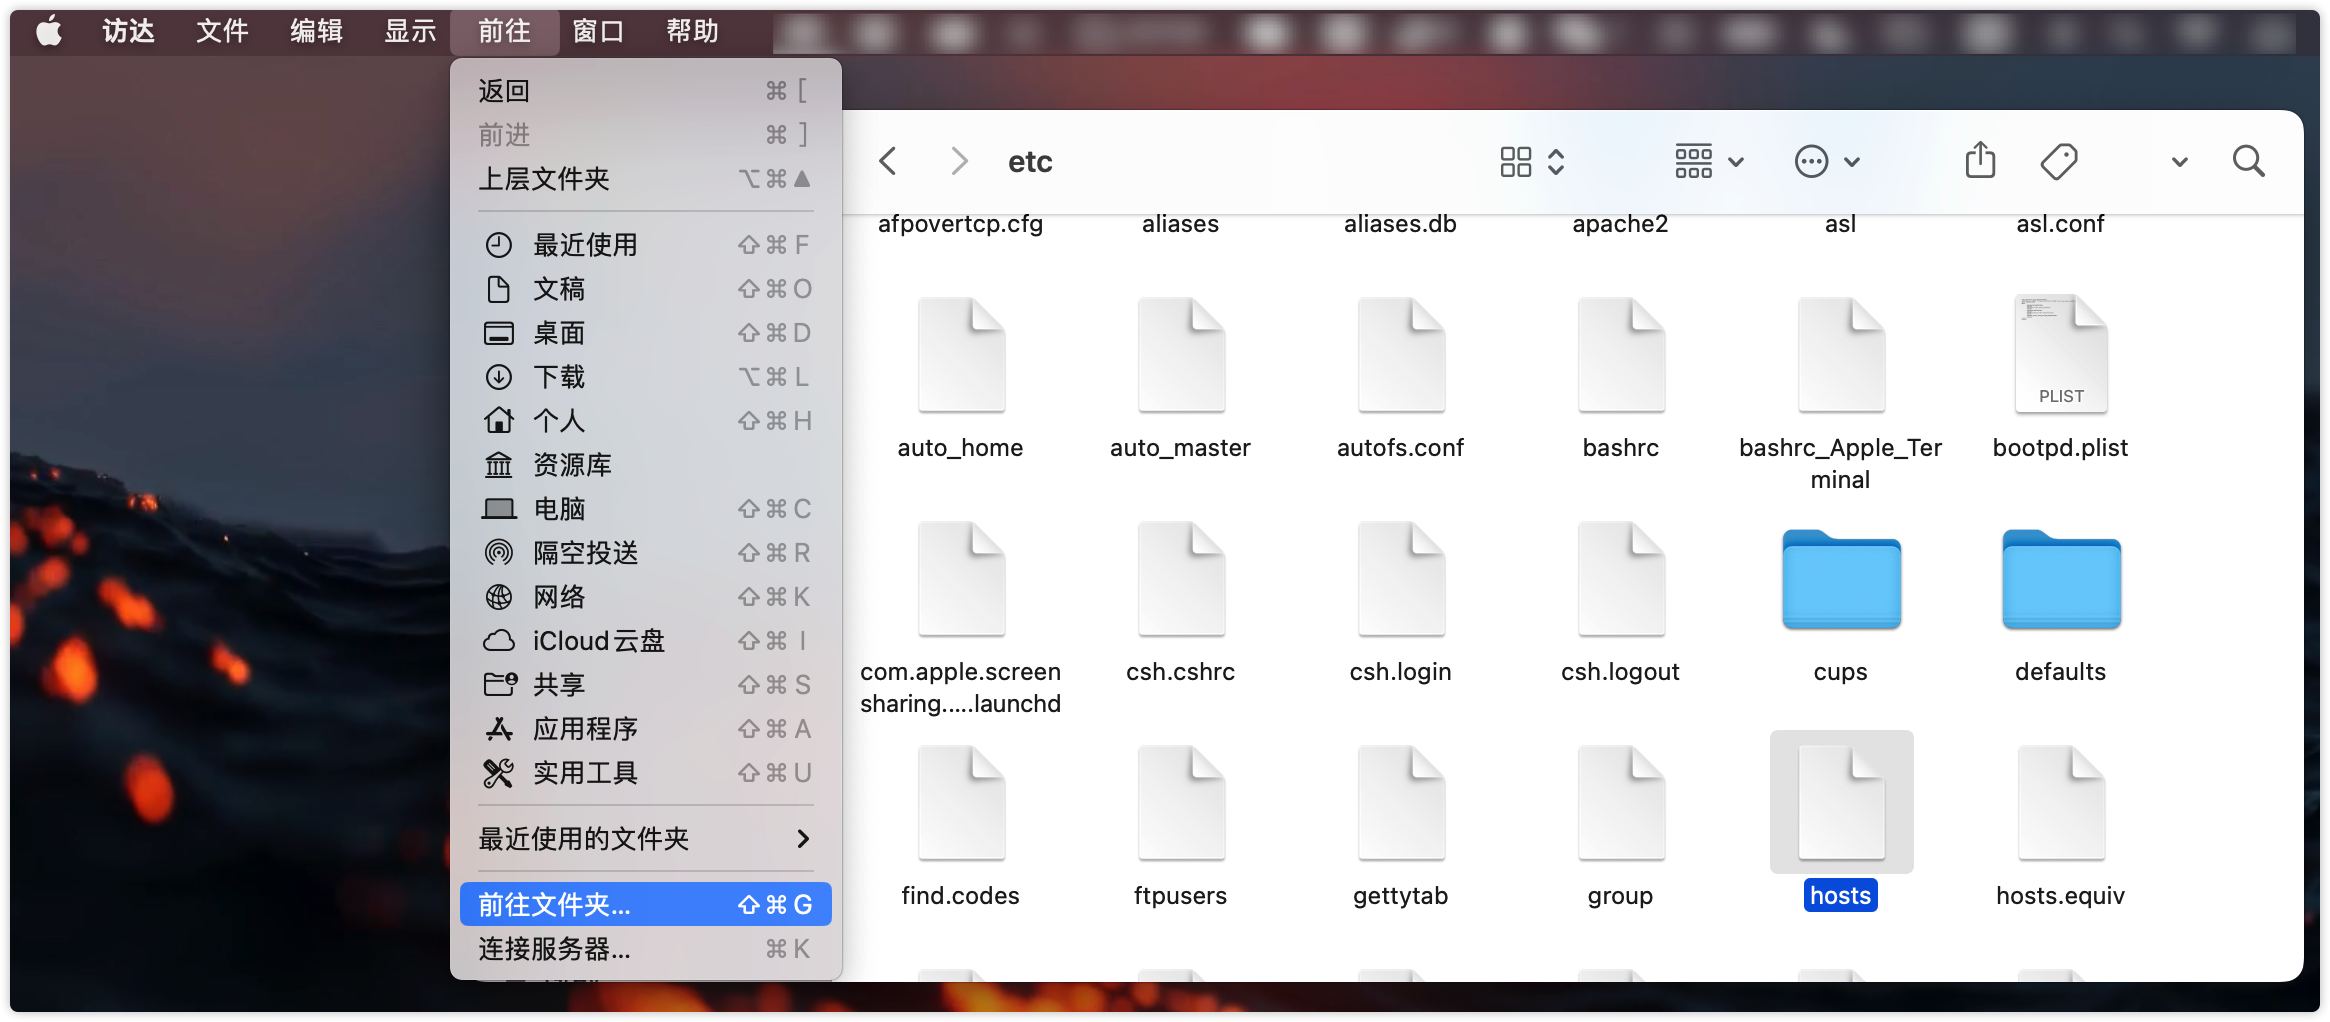2330x1022 pixels.
Task: Open the defaults folder
Action: (x=2060, y=582)
